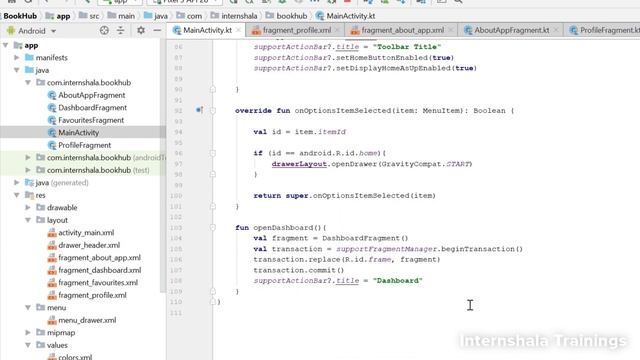Click the internshala breadcrumb

(x=234, y=16)
